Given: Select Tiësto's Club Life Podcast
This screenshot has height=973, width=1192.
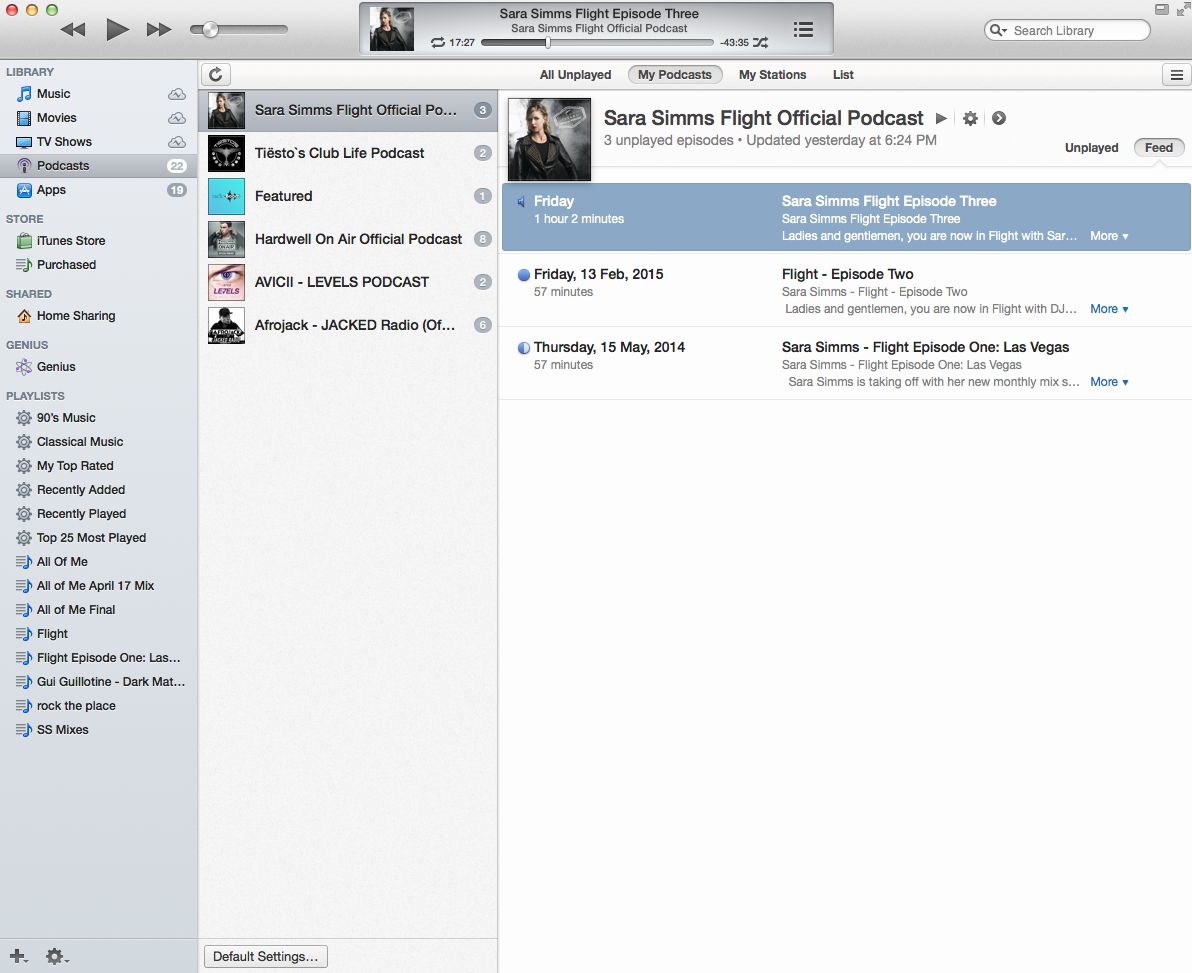Looking at the screenshot, I should (348, 153).
